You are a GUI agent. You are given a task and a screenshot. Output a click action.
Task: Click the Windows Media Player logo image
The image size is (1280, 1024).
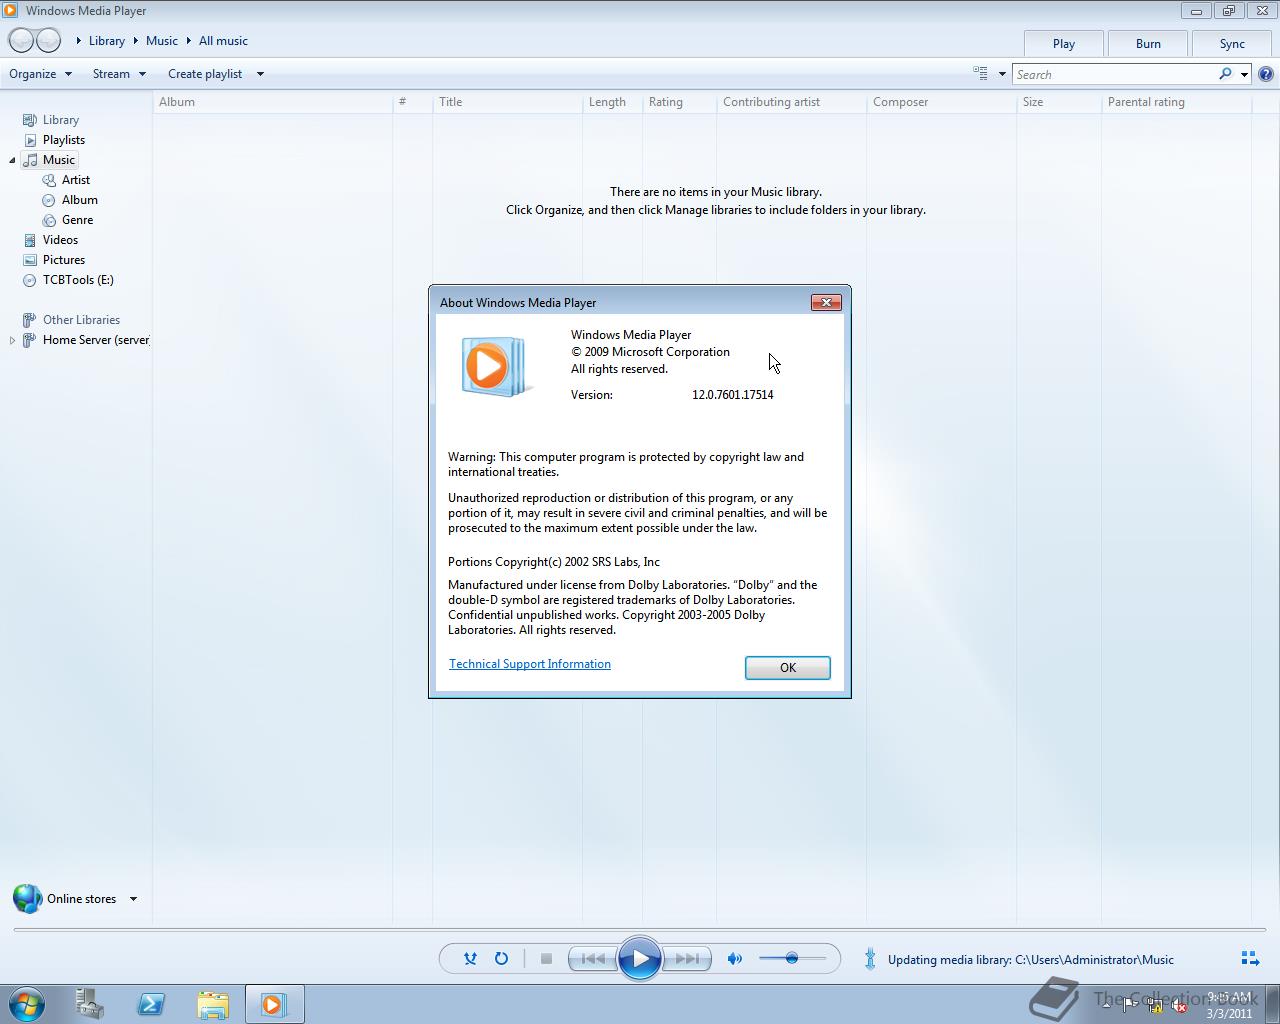pyautogui.click(x=494, y=366)
